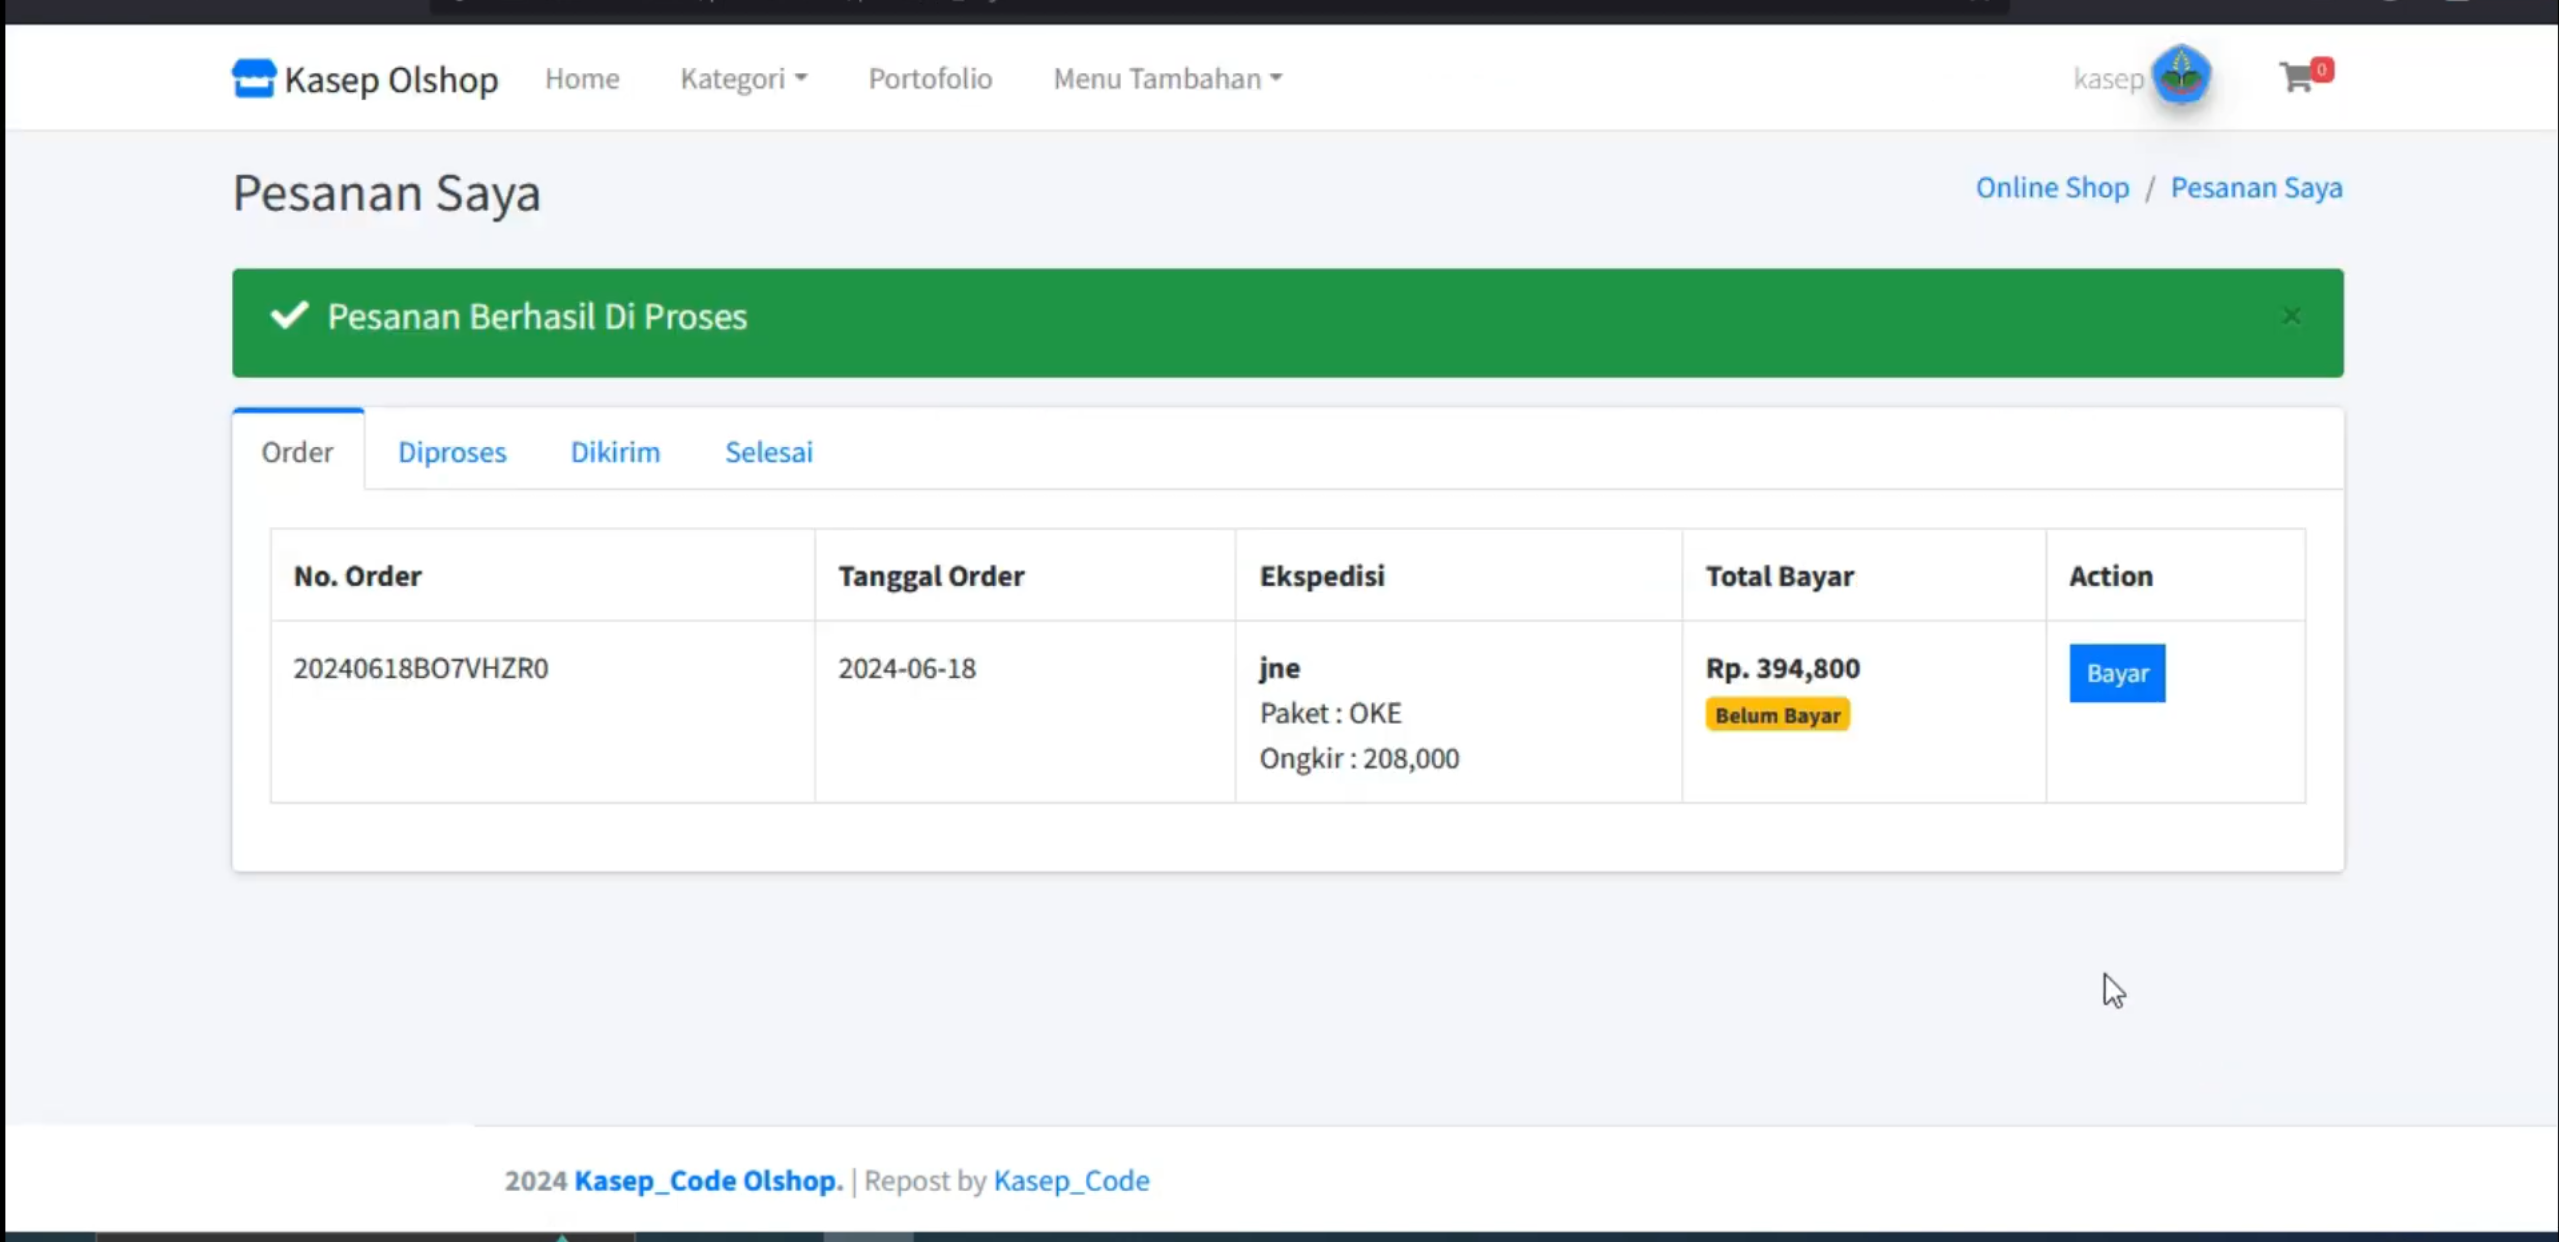Click the Ekspedisi column header
This screenshot has height=1242, width=2559.
tap(1321, 575)
